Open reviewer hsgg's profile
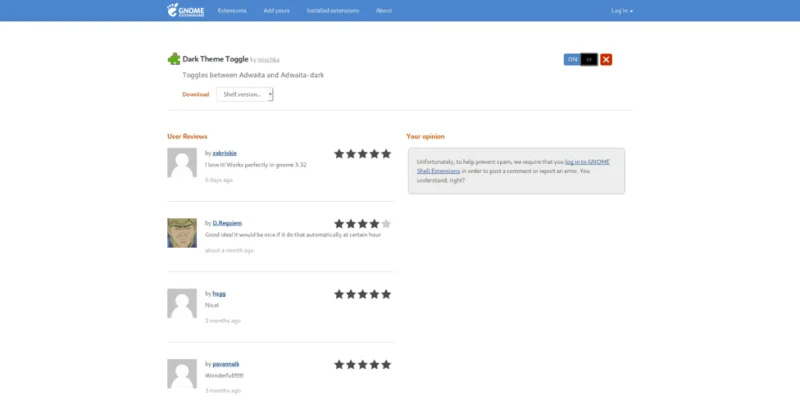The image size is (800, 401). 219,293
